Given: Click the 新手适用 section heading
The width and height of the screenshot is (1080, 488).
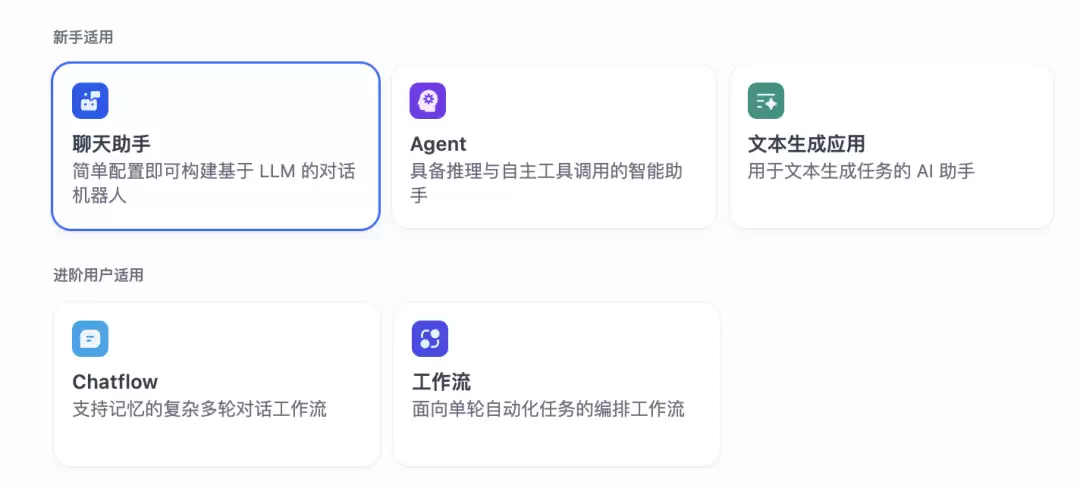Looking at the screenshot, I should coord(83,38).
